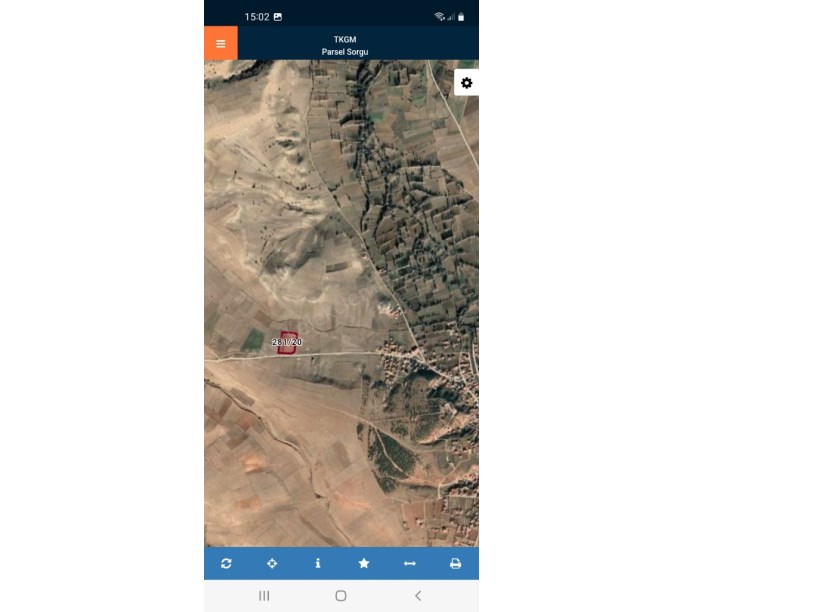The height and width of the screenshot is (612, 816).
Task: Select the double-arrow measure tool
Action: pos(410,563)
